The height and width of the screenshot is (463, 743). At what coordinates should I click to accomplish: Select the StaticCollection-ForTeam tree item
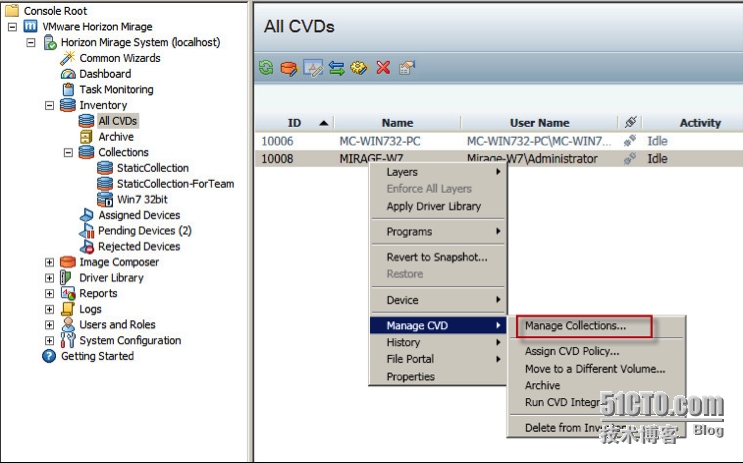[x=175, y=184]
